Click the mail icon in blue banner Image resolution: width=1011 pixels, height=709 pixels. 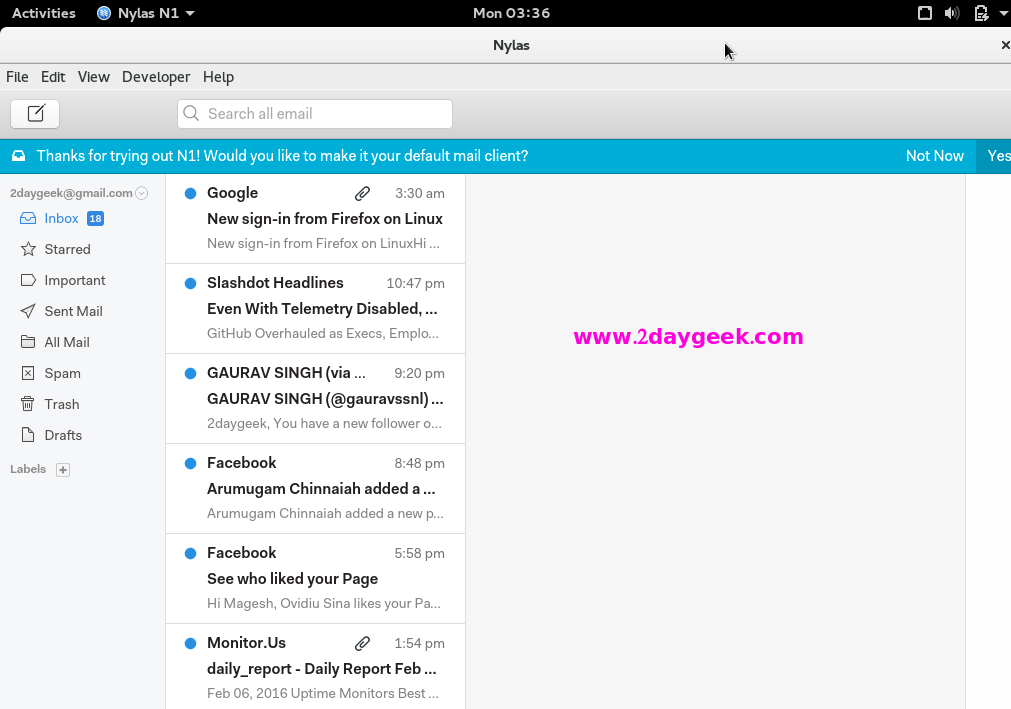[x=19, y=156]
